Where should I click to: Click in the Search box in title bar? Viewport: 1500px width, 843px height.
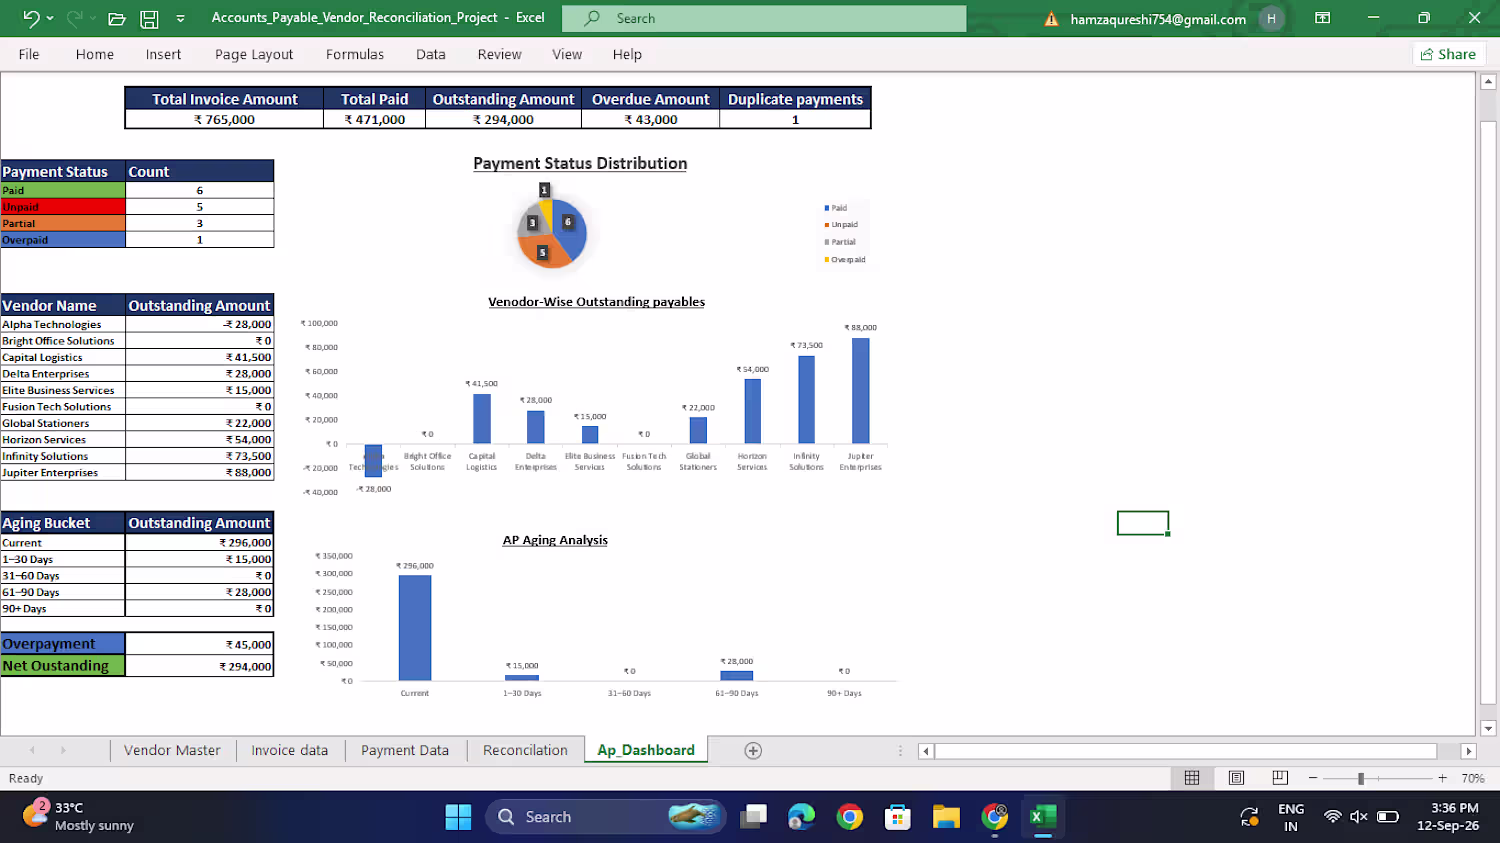click(x=764, y=18)
